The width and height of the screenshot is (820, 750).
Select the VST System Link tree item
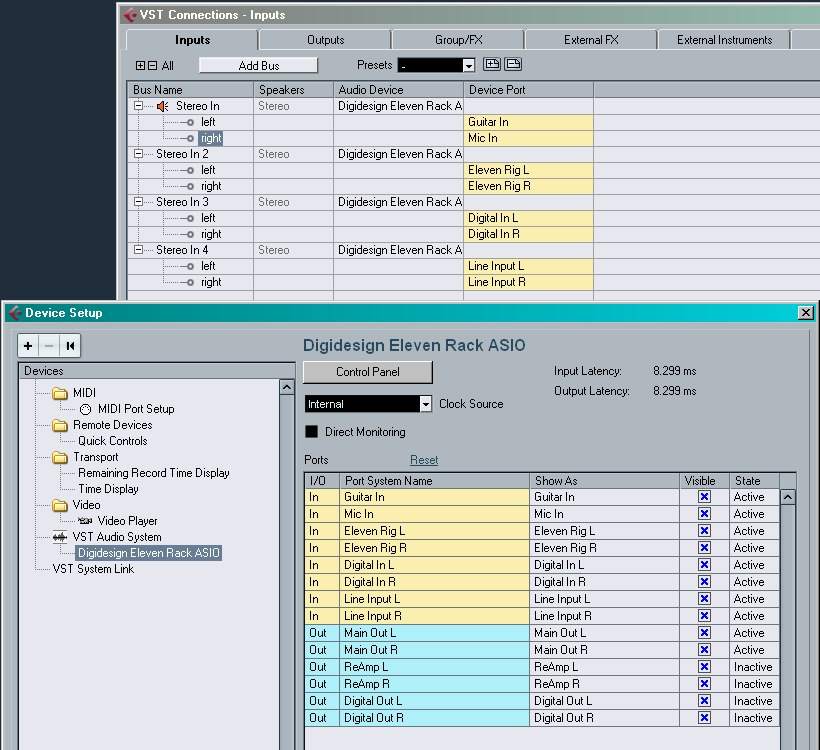tap(93, 569)
